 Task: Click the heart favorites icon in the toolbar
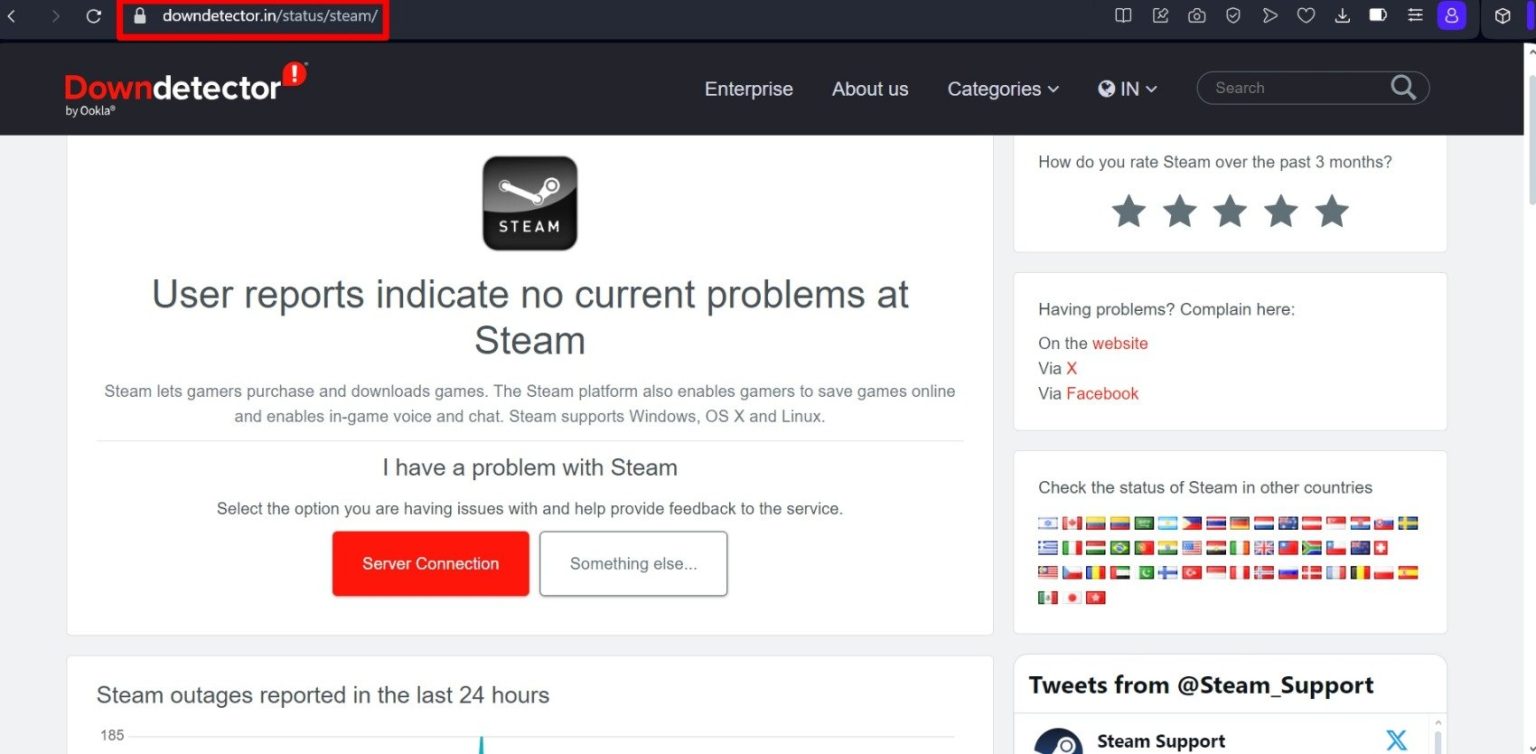pos(1306,15)
